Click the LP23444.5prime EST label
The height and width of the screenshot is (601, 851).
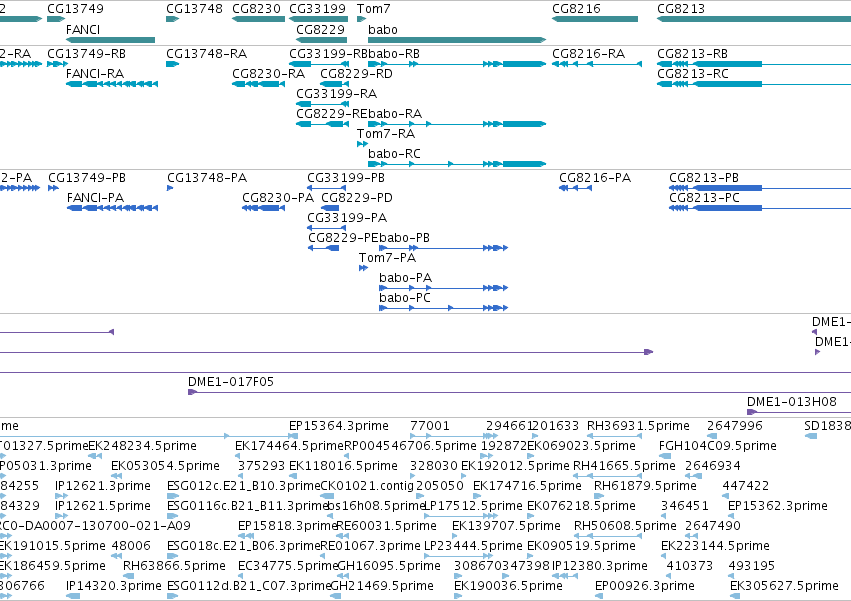(473, 546)
